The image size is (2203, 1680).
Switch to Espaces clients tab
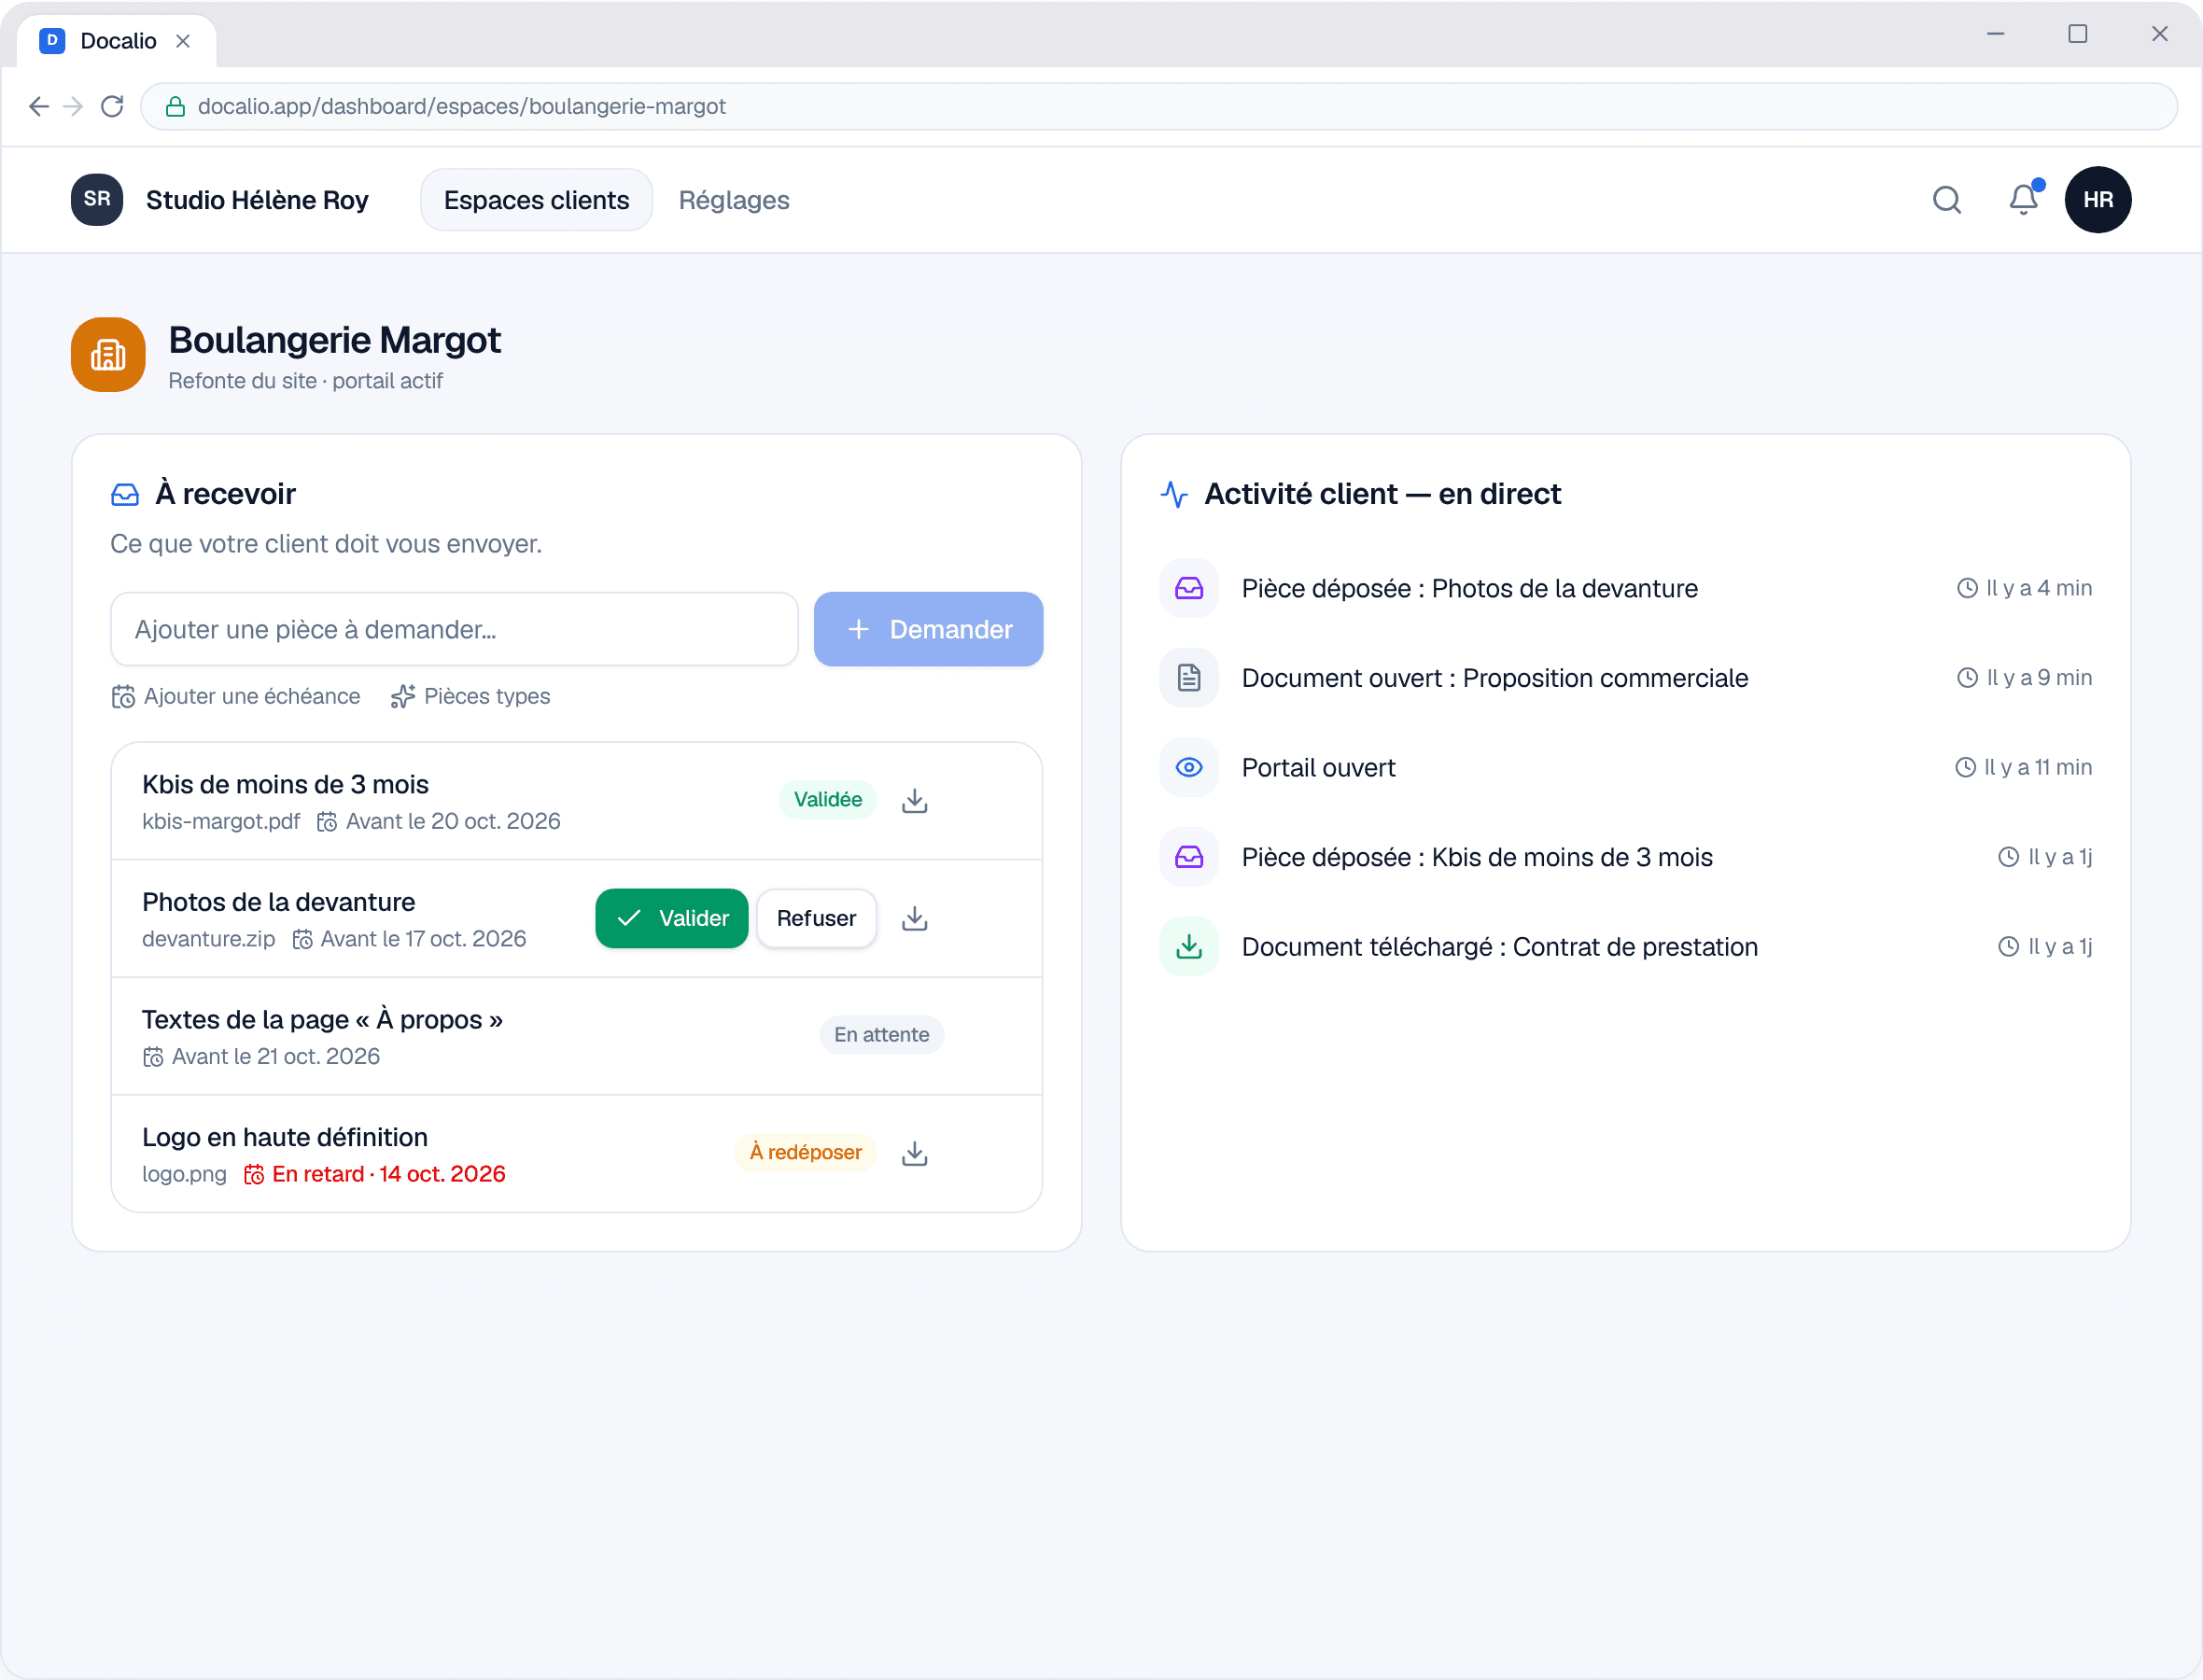point(537,200)
